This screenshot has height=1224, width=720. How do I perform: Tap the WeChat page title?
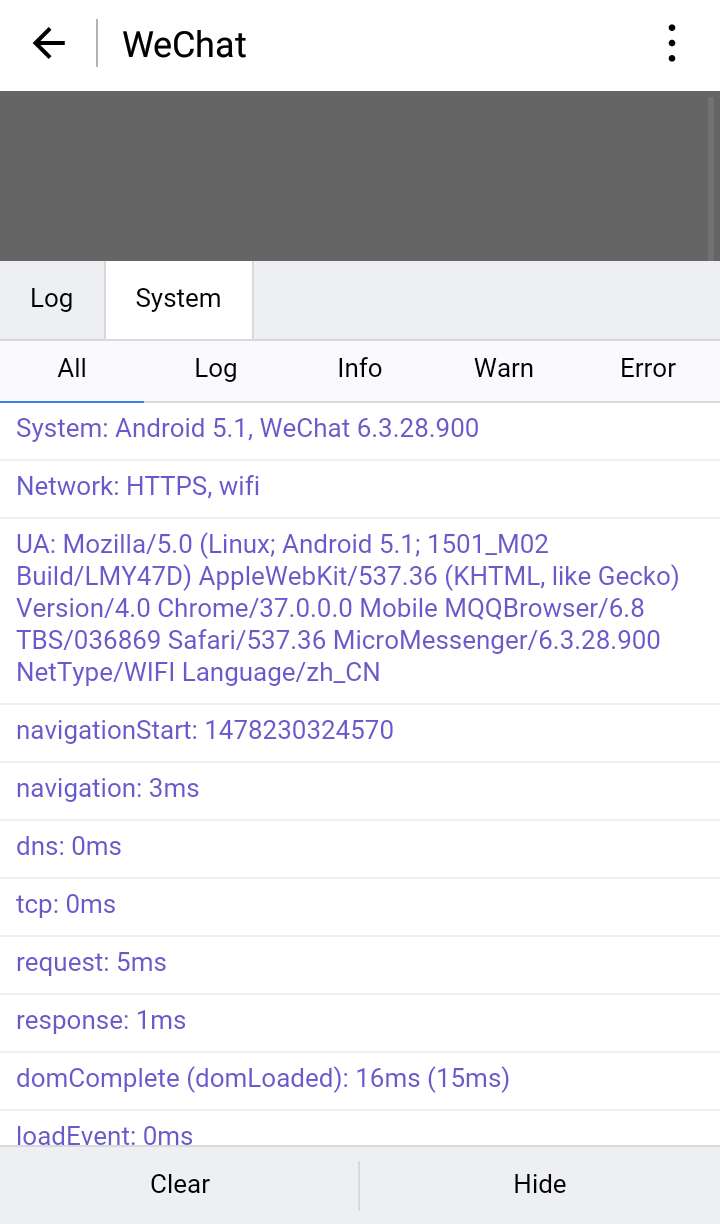point(184,45)
